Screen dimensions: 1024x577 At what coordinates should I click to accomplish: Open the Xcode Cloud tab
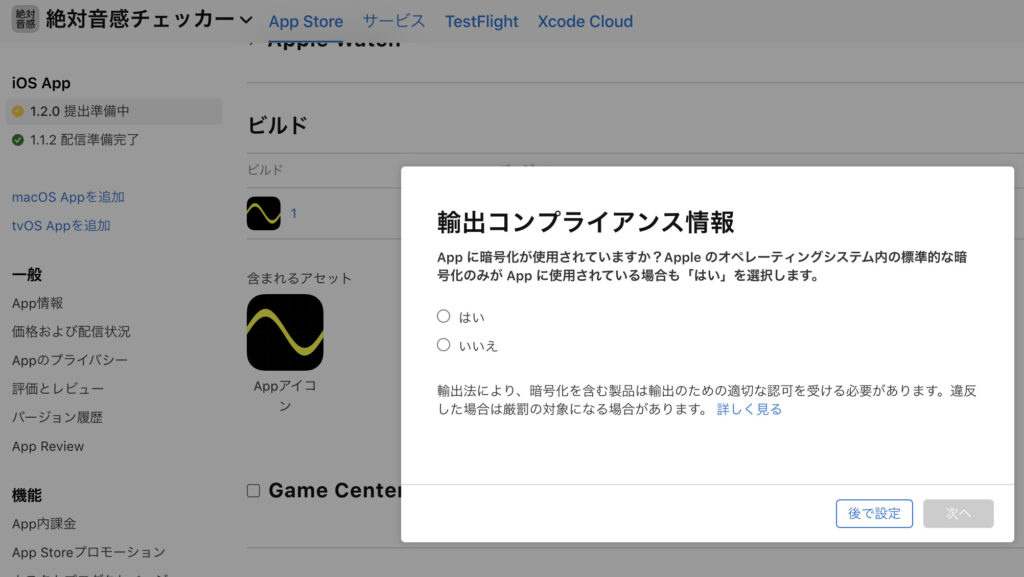(x=585, y=22)
